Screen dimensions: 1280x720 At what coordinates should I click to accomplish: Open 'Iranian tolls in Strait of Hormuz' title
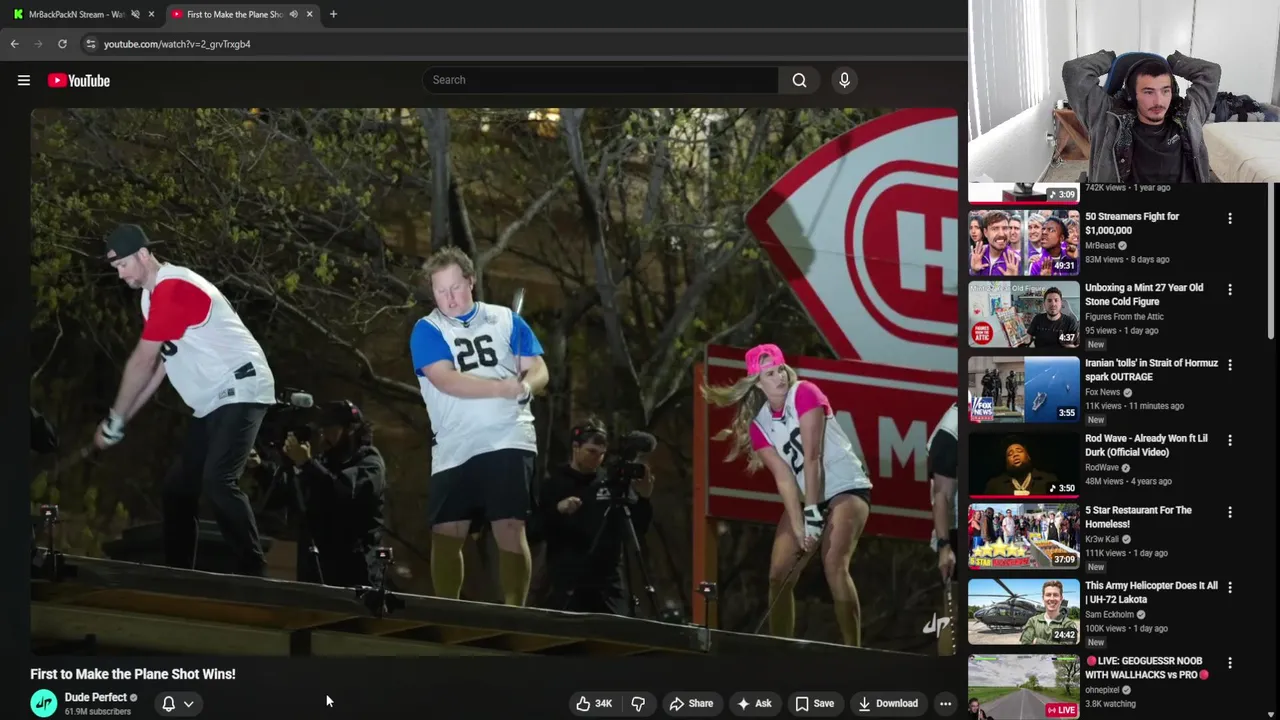click(x=1151, y=370)
